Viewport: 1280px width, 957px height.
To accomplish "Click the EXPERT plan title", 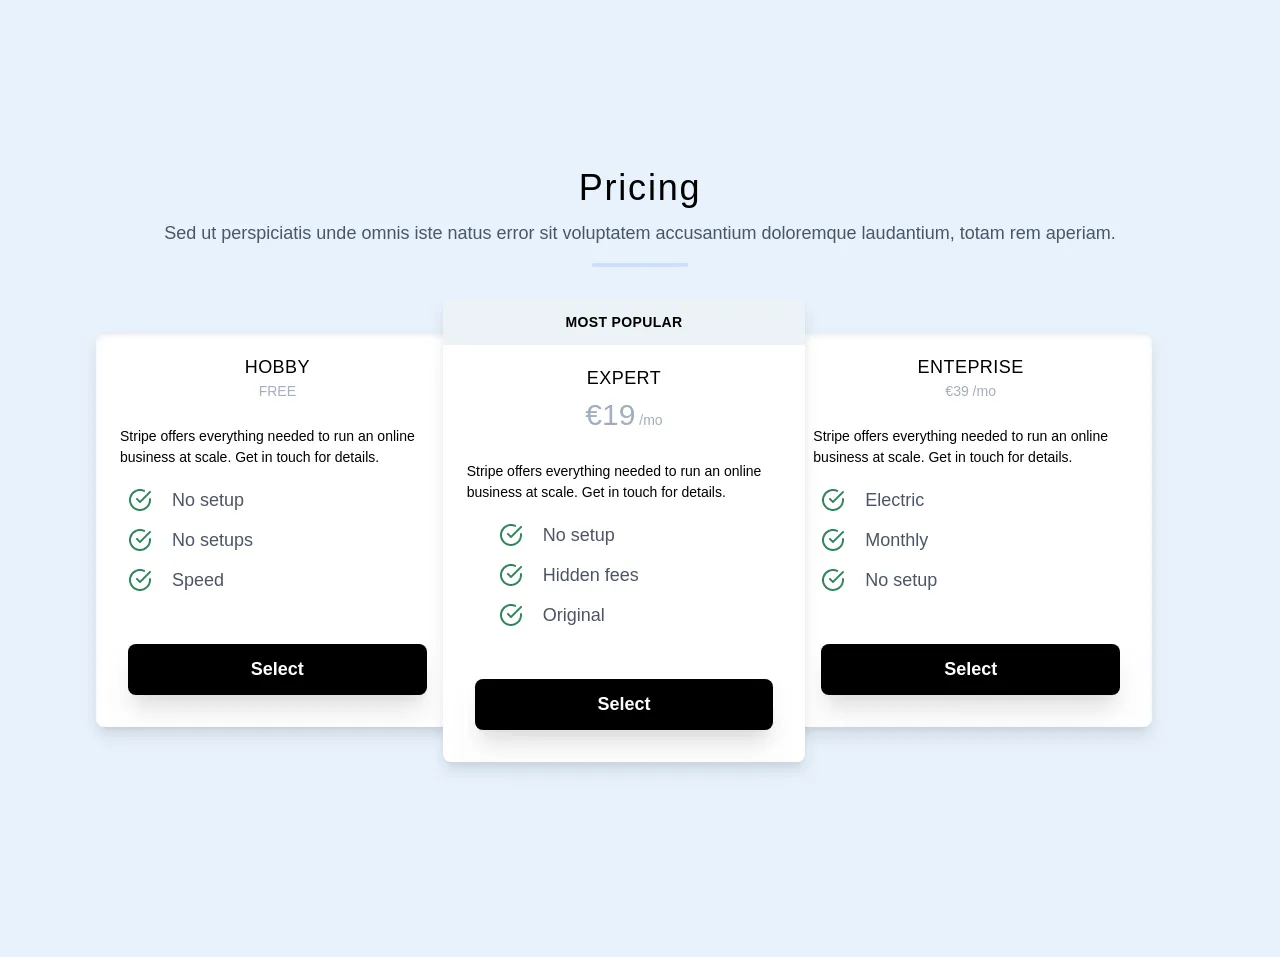I will 623,378.
